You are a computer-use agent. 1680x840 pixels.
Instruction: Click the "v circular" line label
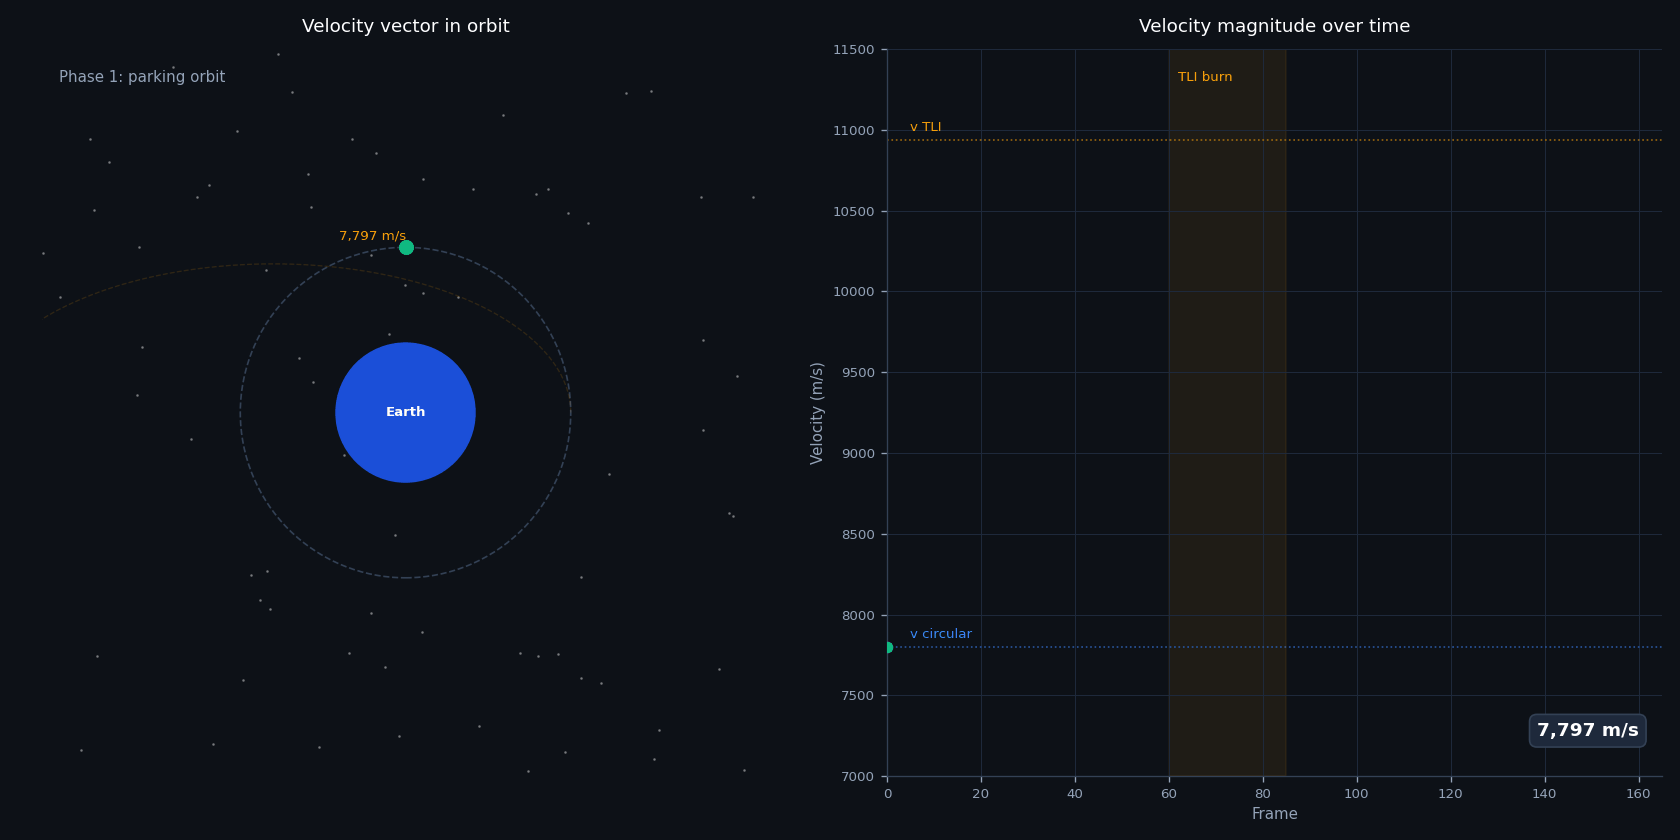tap(941, 634)
